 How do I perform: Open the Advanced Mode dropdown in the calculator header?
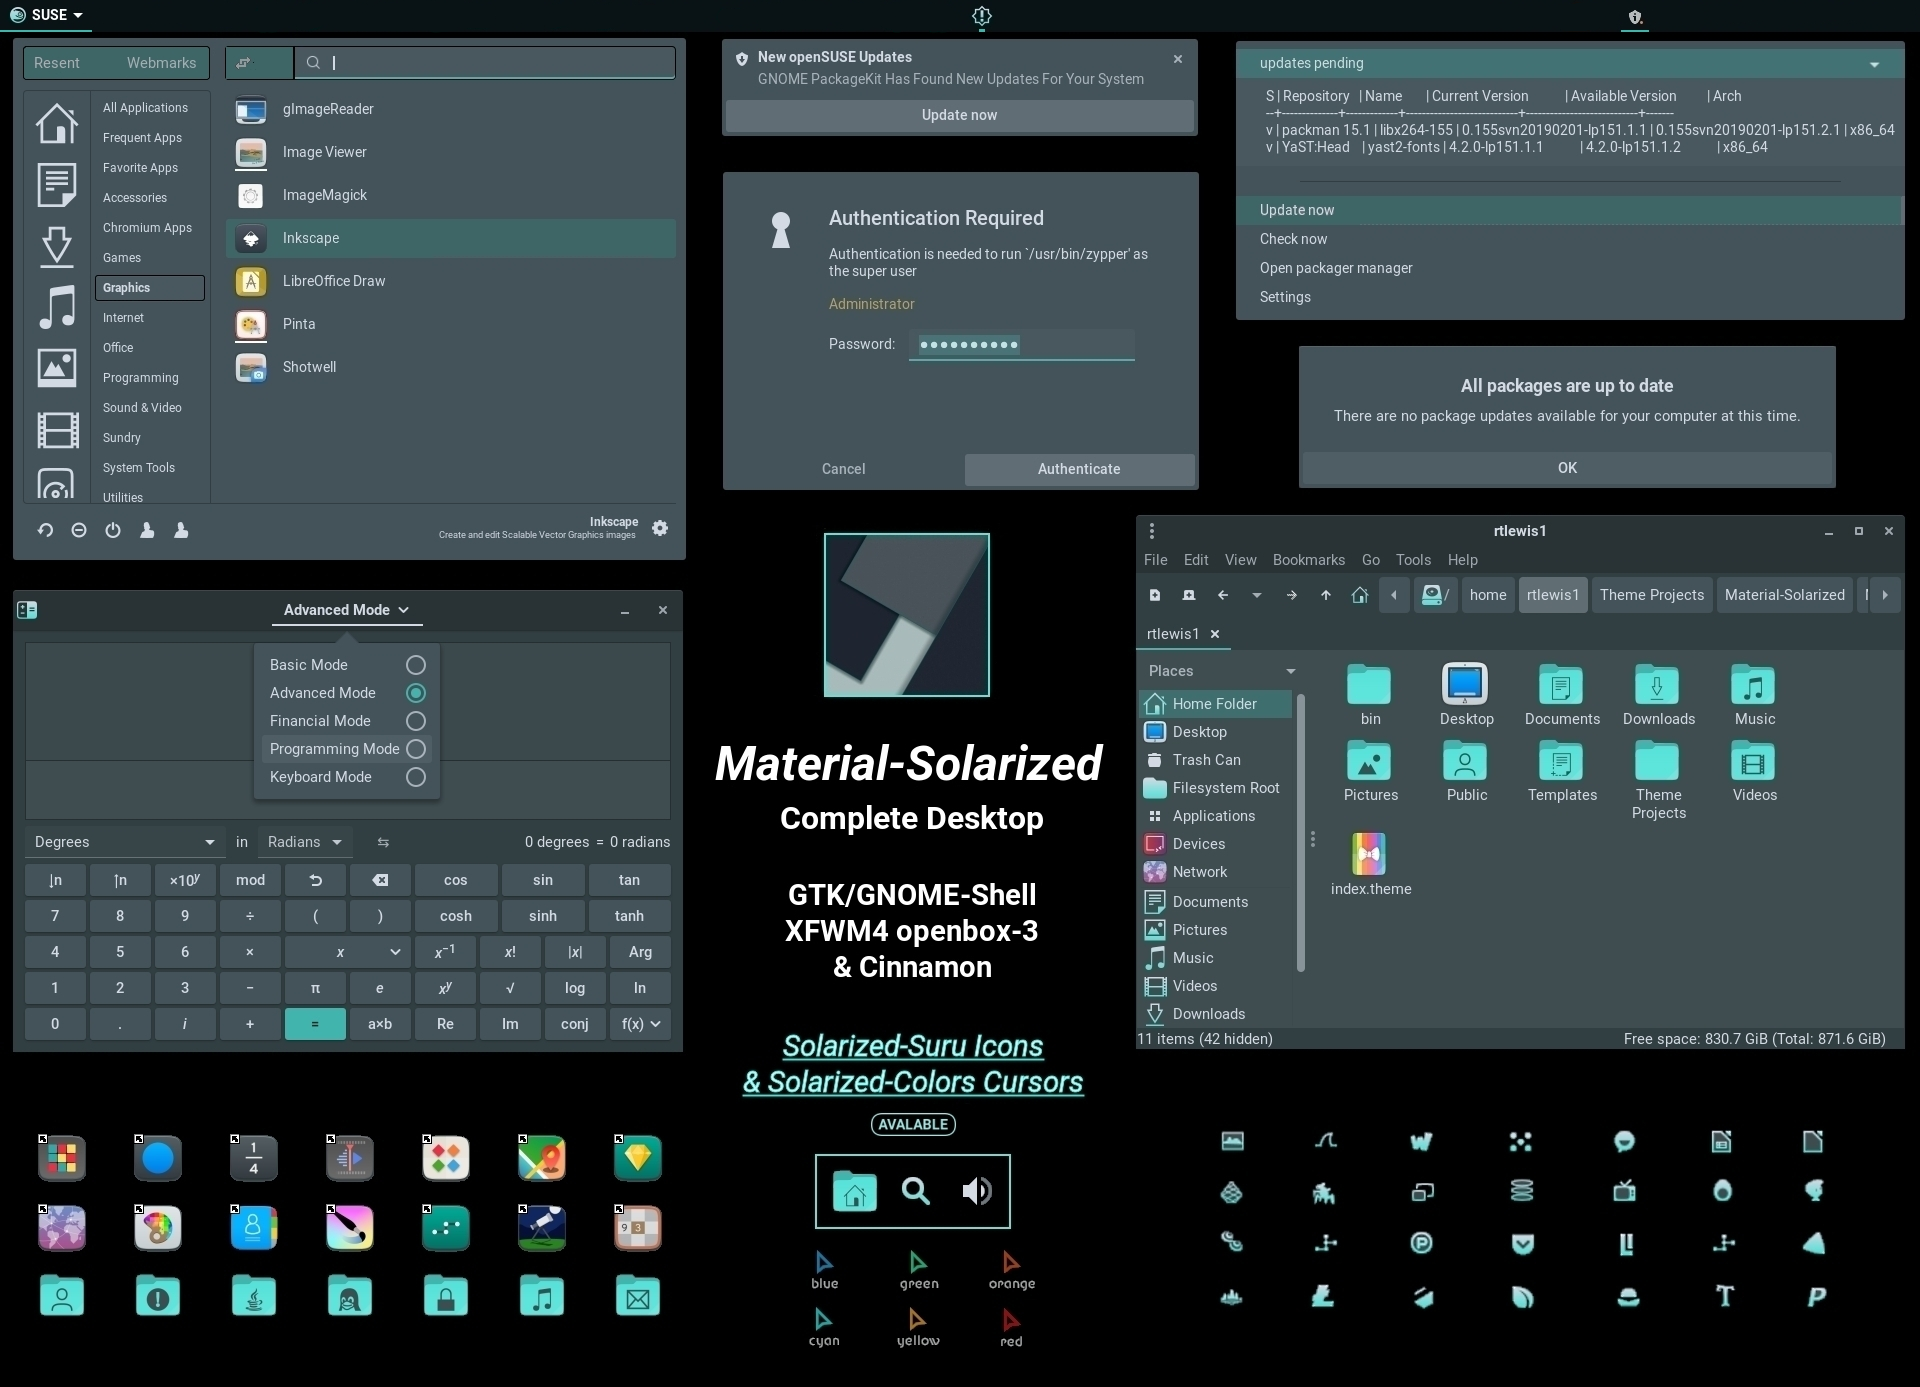(x=346, y=610)
